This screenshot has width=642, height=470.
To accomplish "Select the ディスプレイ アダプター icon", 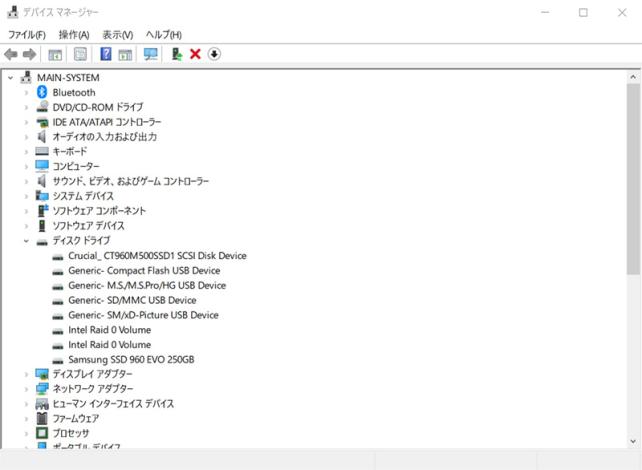I will tap(42, 374).
